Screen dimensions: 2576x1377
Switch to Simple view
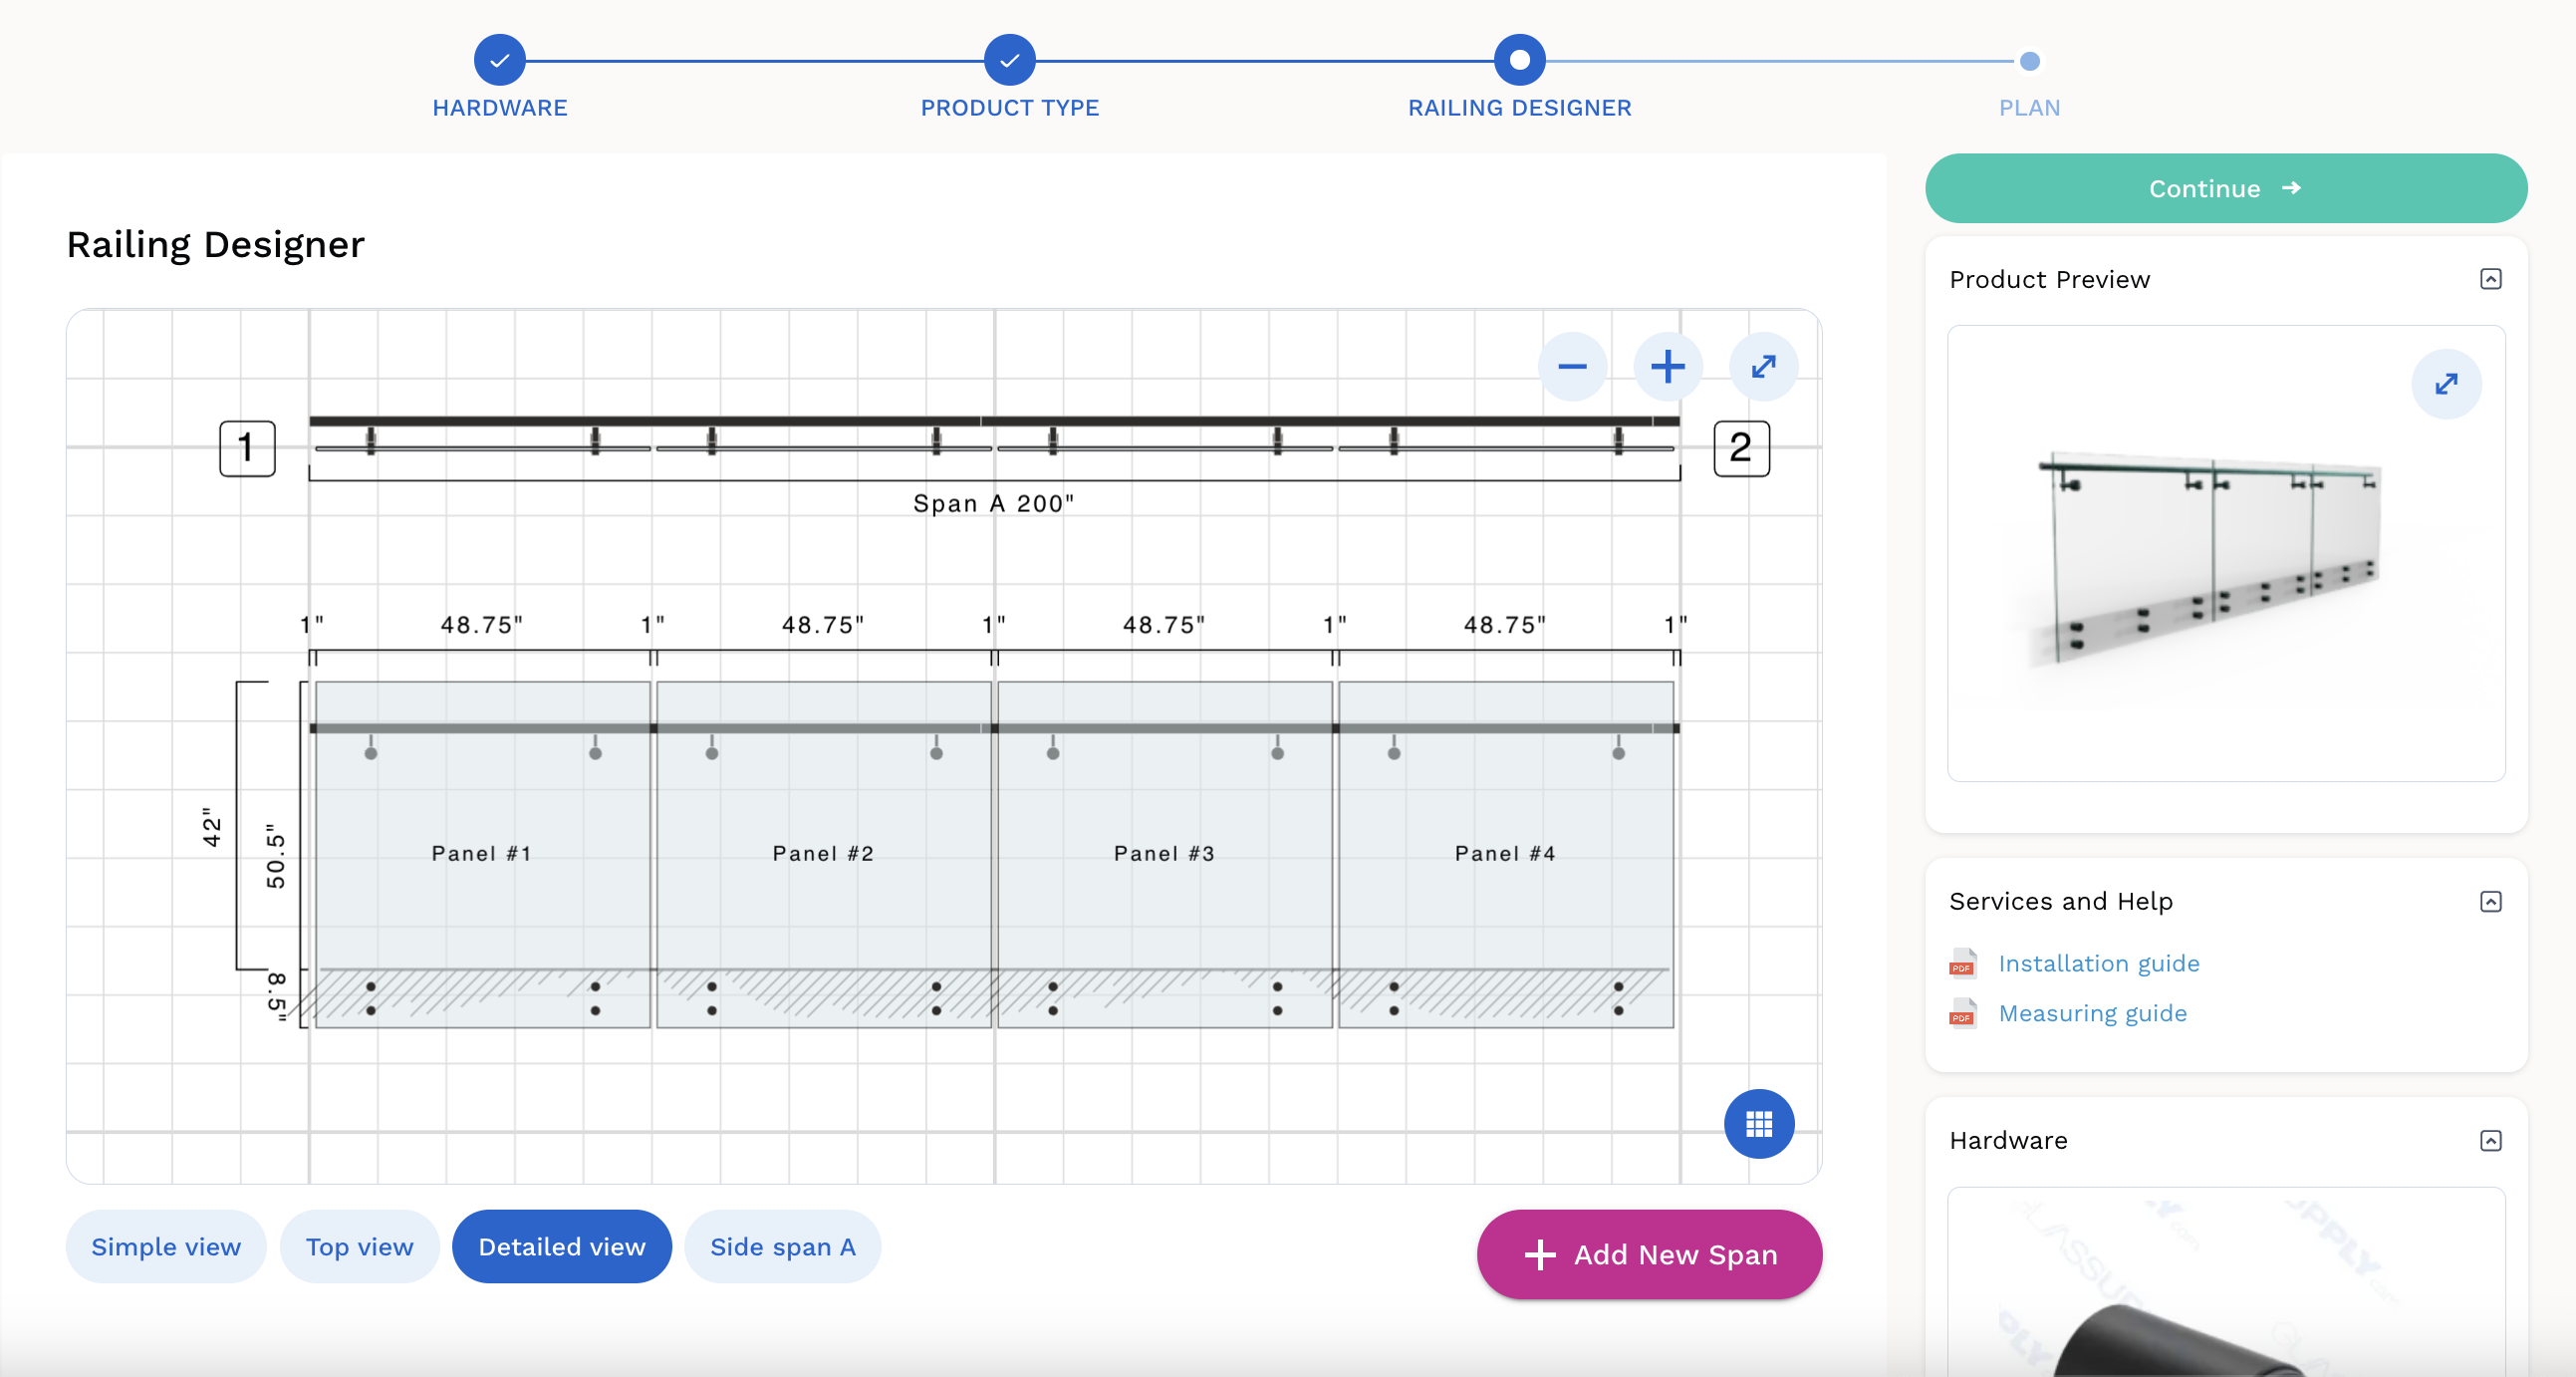click(166, 1247)
